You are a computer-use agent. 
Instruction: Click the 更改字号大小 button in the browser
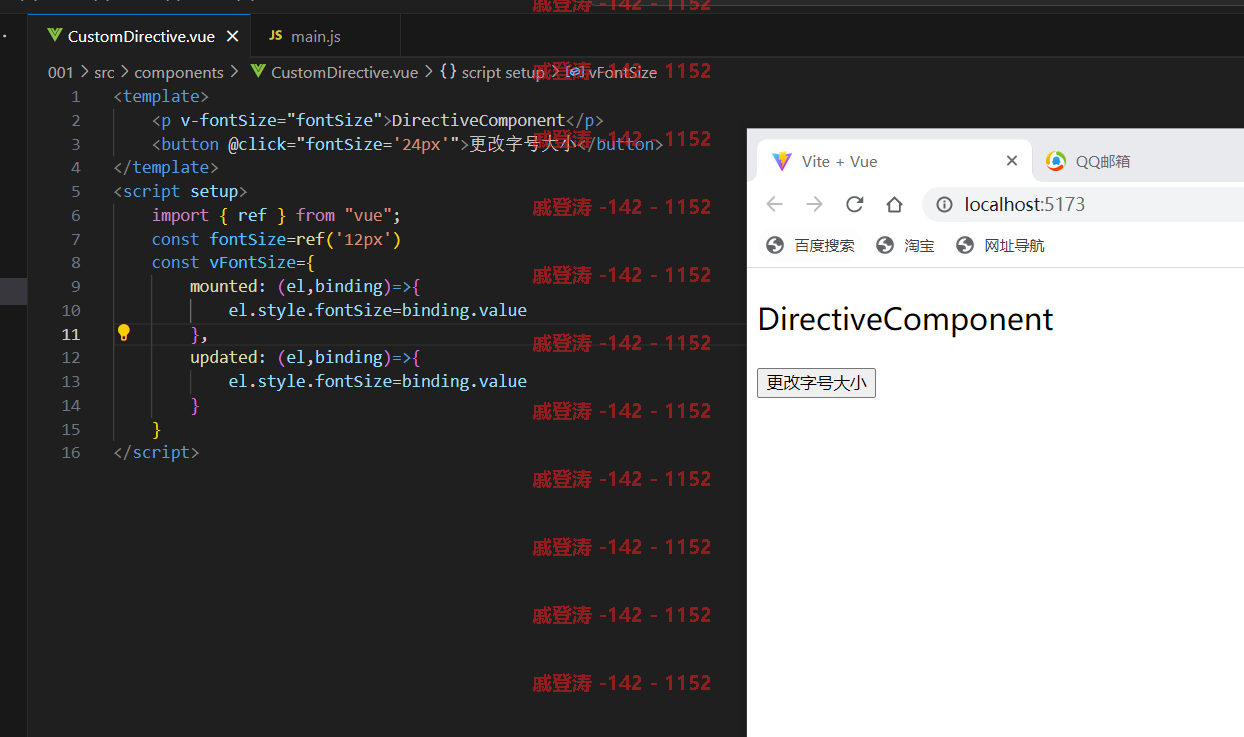(816, 382)
